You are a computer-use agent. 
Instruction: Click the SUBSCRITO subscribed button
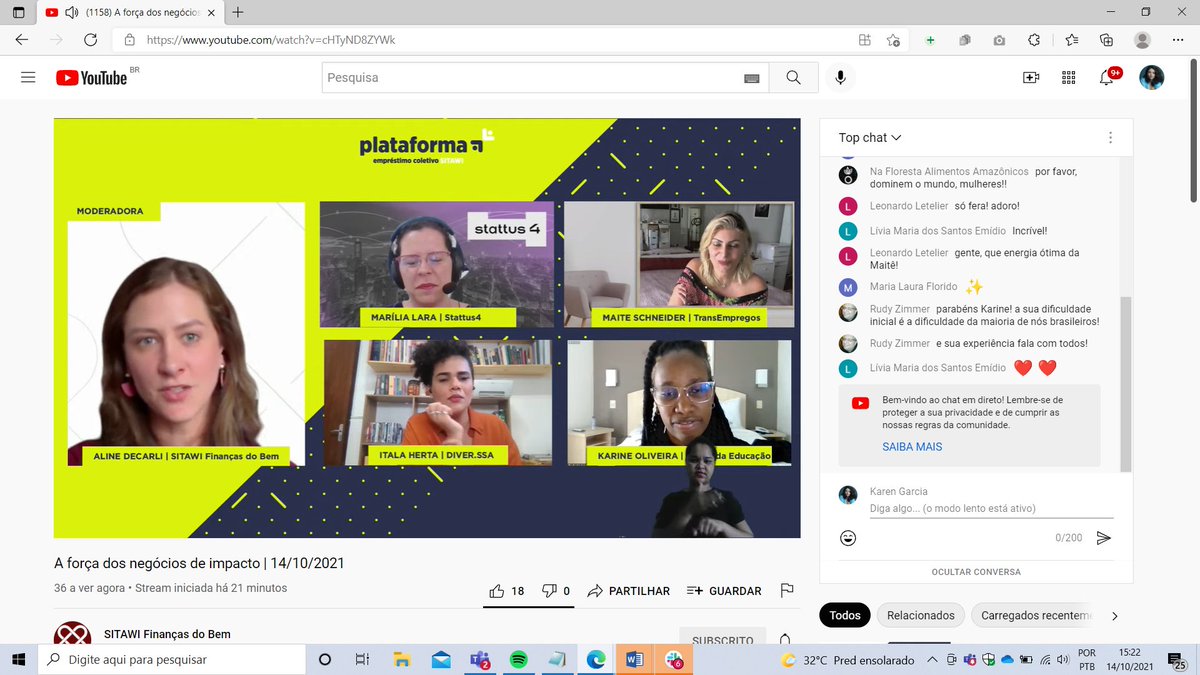[x=723, y=640]
